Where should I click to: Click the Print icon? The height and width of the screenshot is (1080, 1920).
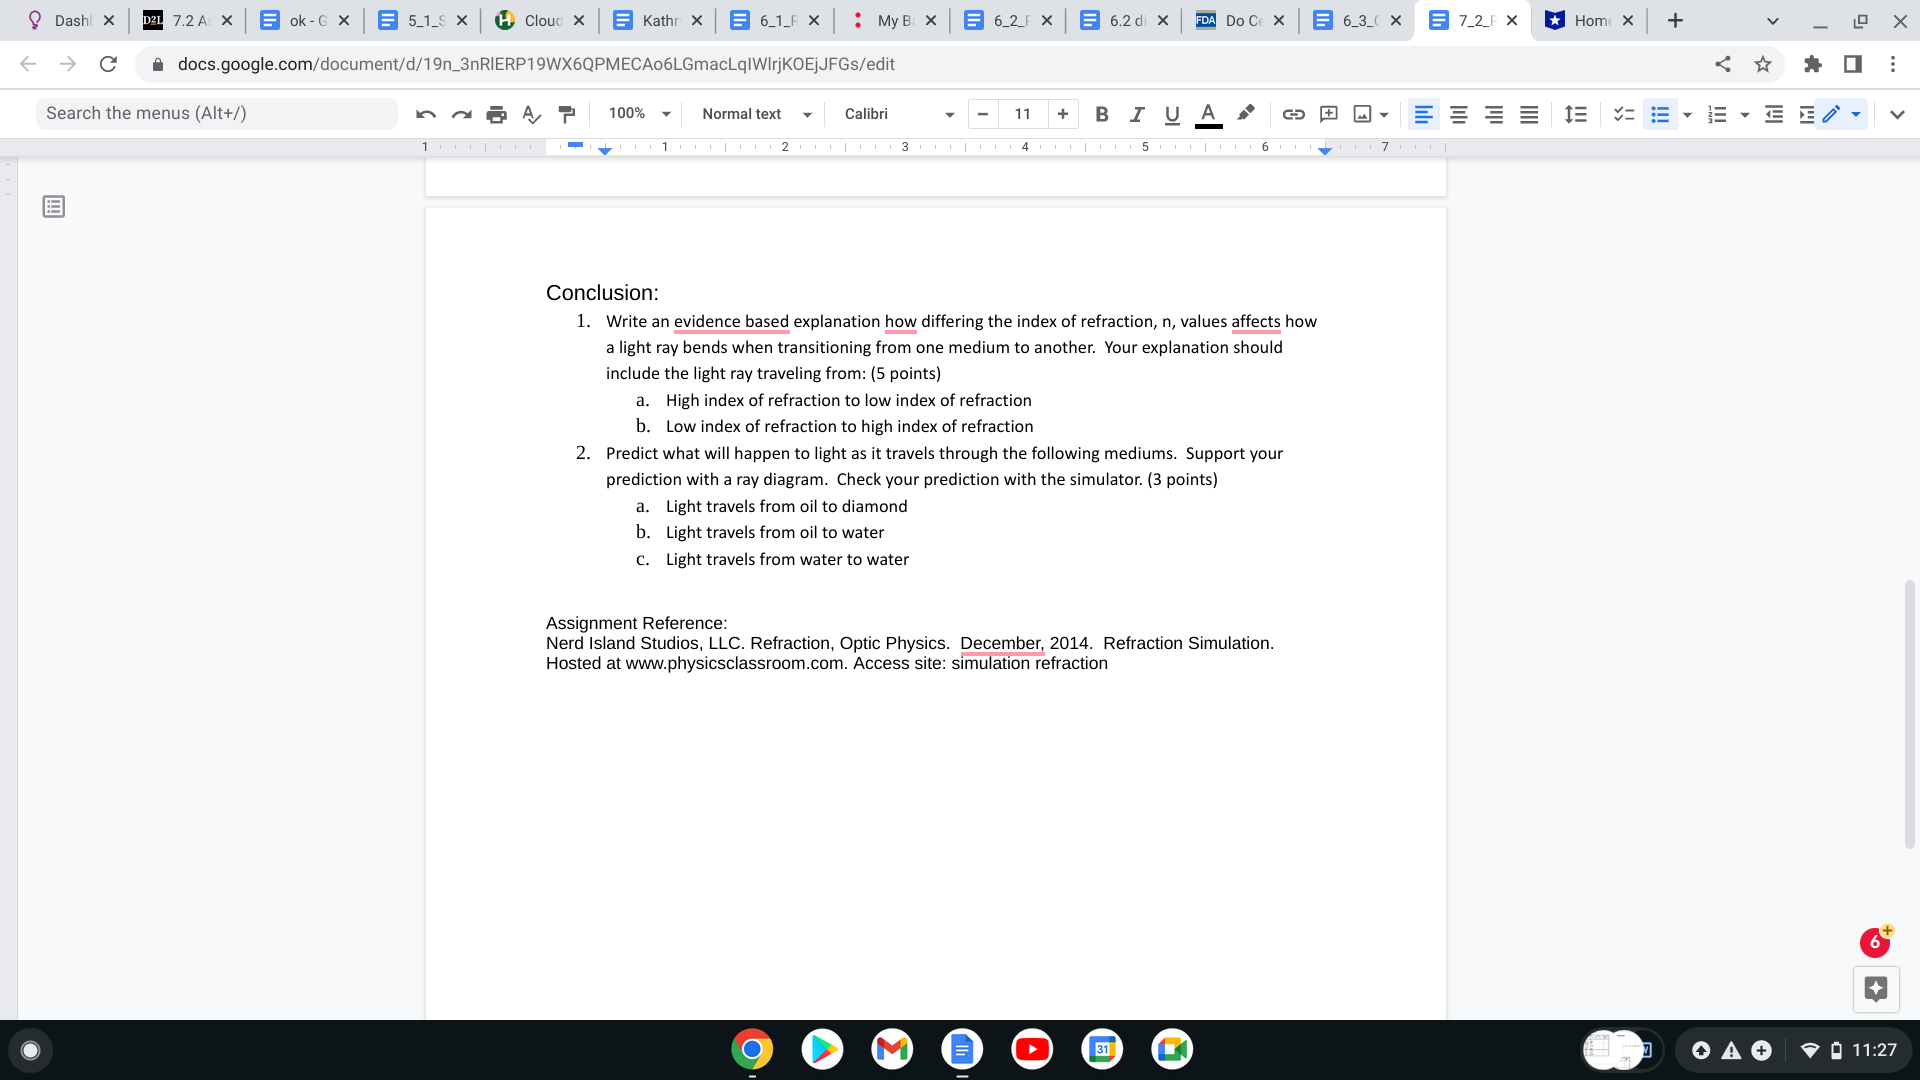496,114
